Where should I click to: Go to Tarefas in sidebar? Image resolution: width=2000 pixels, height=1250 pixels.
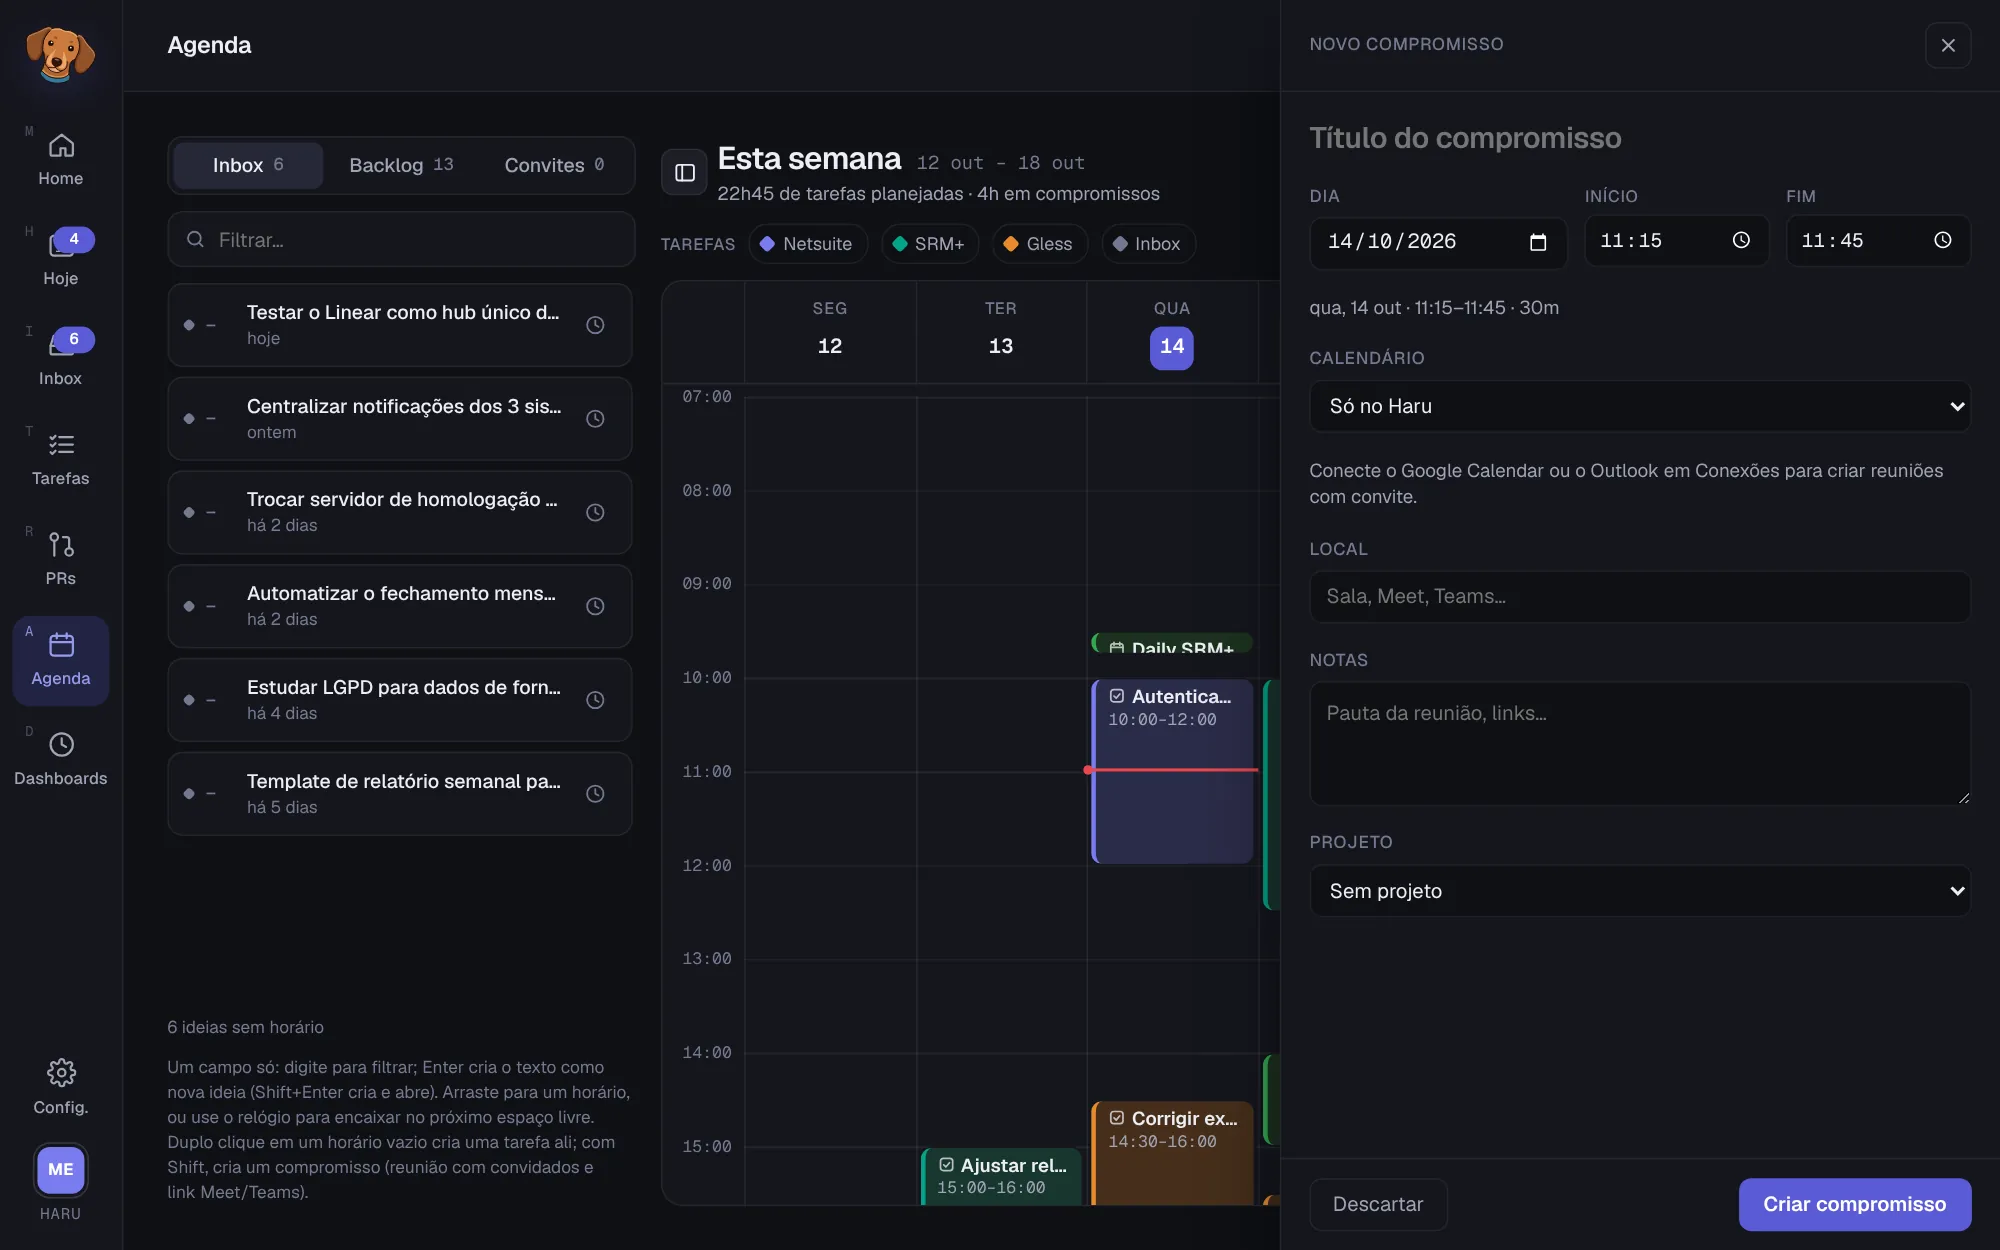(x=60, y=460)
